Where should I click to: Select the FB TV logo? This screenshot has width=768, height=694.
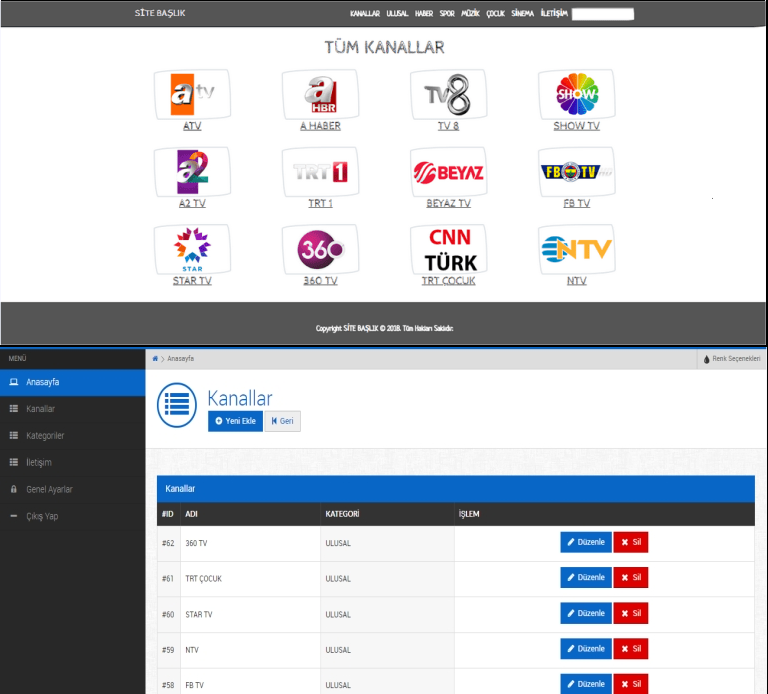(x=576, y=171)
